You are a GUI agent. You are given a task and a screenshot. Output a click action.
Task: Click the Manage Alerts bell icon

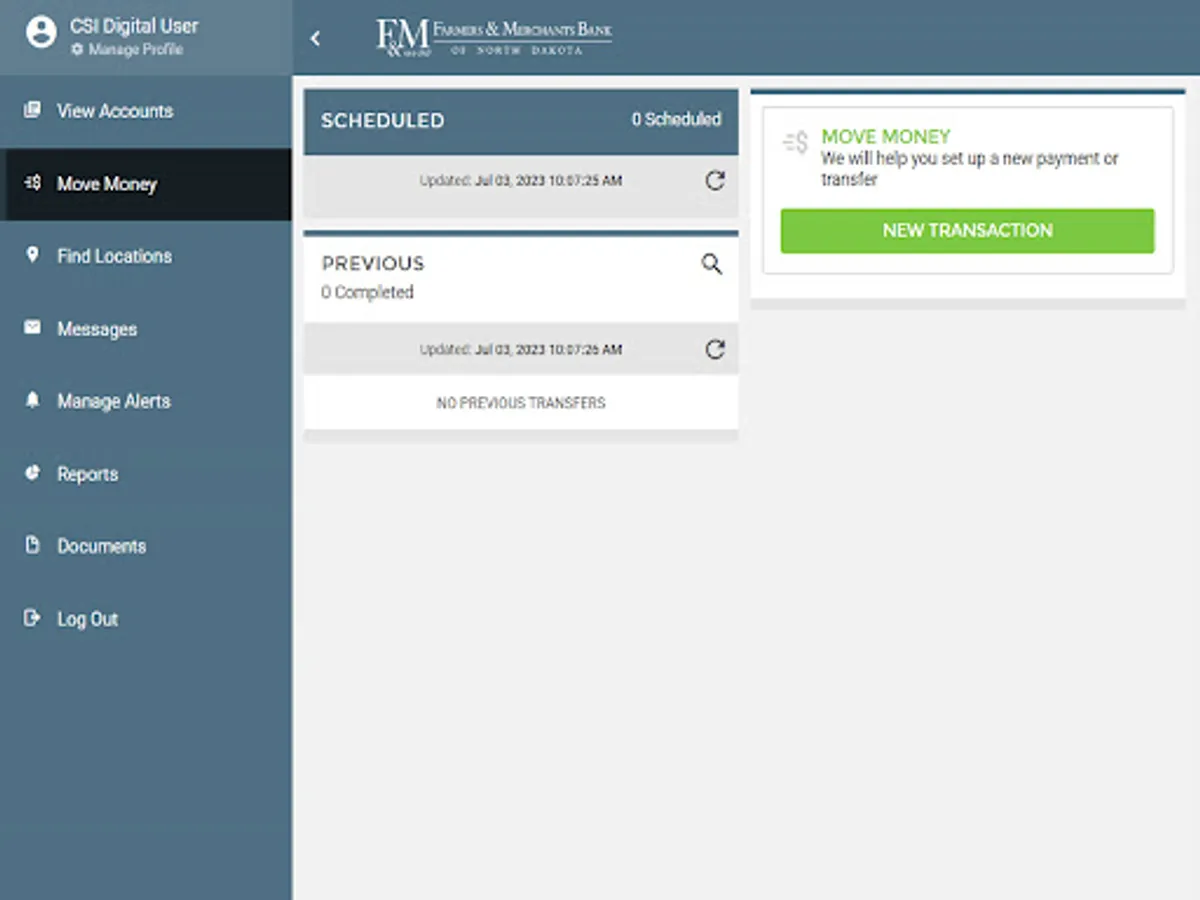30,401
